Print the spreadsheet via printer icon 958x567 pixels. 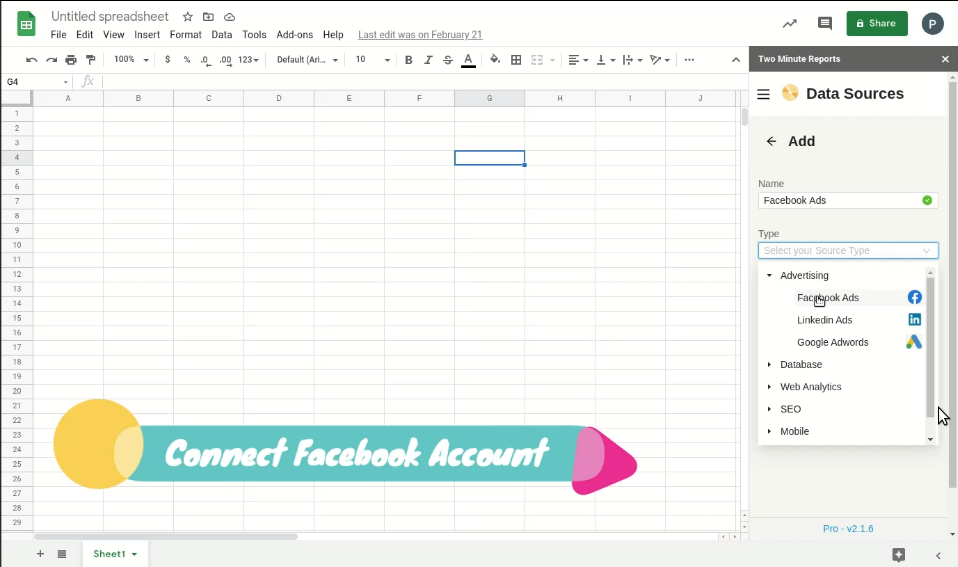pos(71,60)
